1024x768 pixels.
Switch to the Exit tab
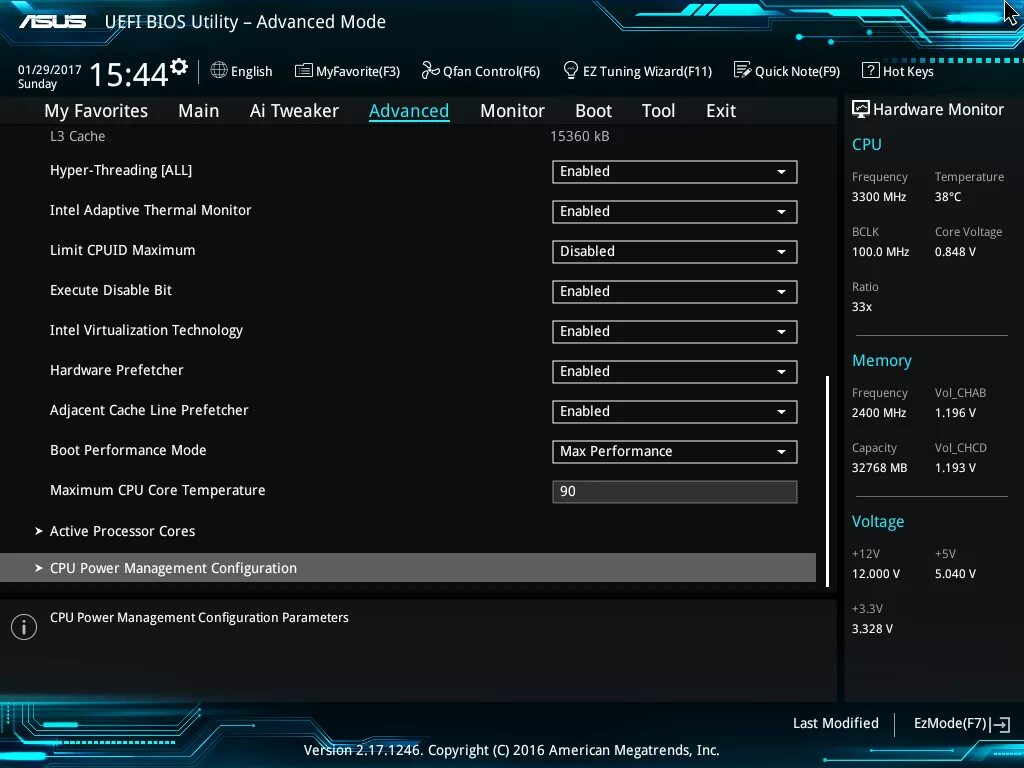(x=721, y=111)
